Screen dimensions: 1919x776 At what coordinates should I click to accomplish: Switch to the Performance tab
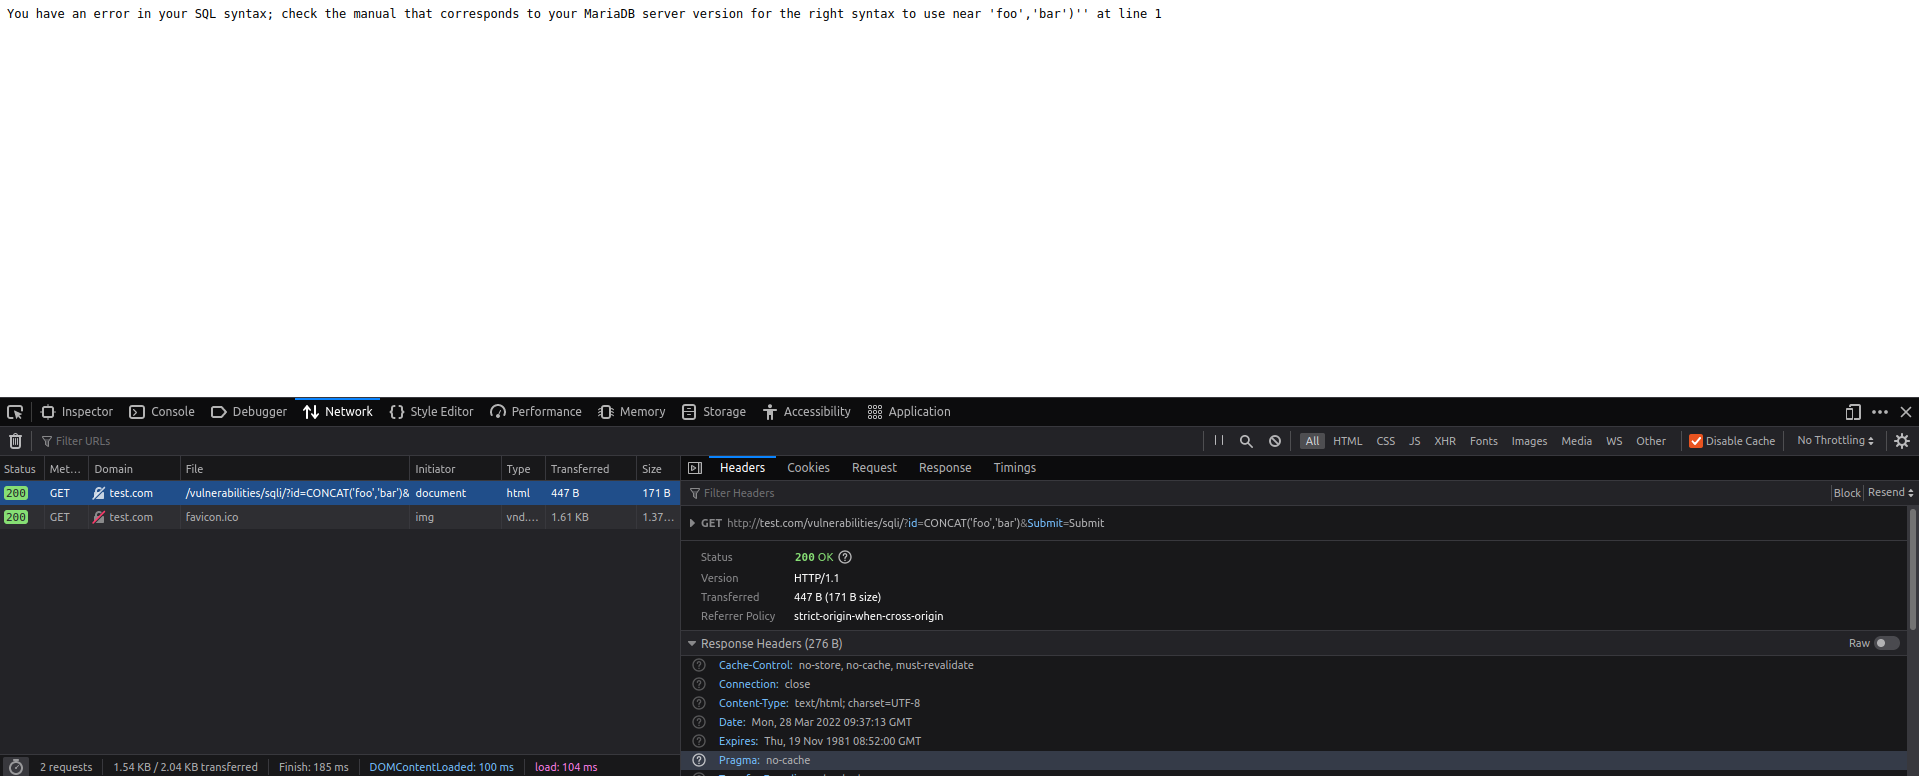coord(536,412)
